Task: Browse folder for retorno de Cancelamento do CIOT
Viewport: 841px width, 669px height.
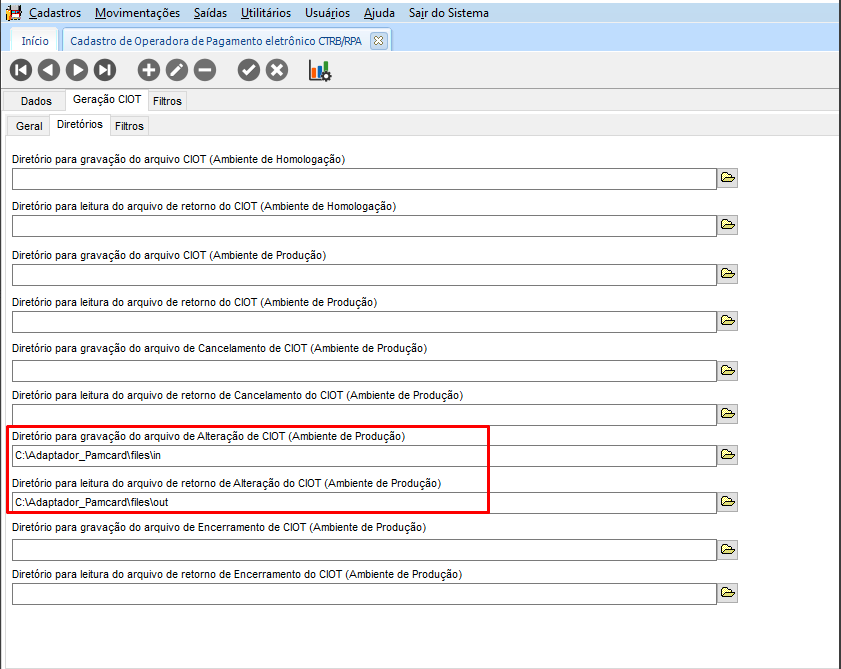Action: point(728,414)
